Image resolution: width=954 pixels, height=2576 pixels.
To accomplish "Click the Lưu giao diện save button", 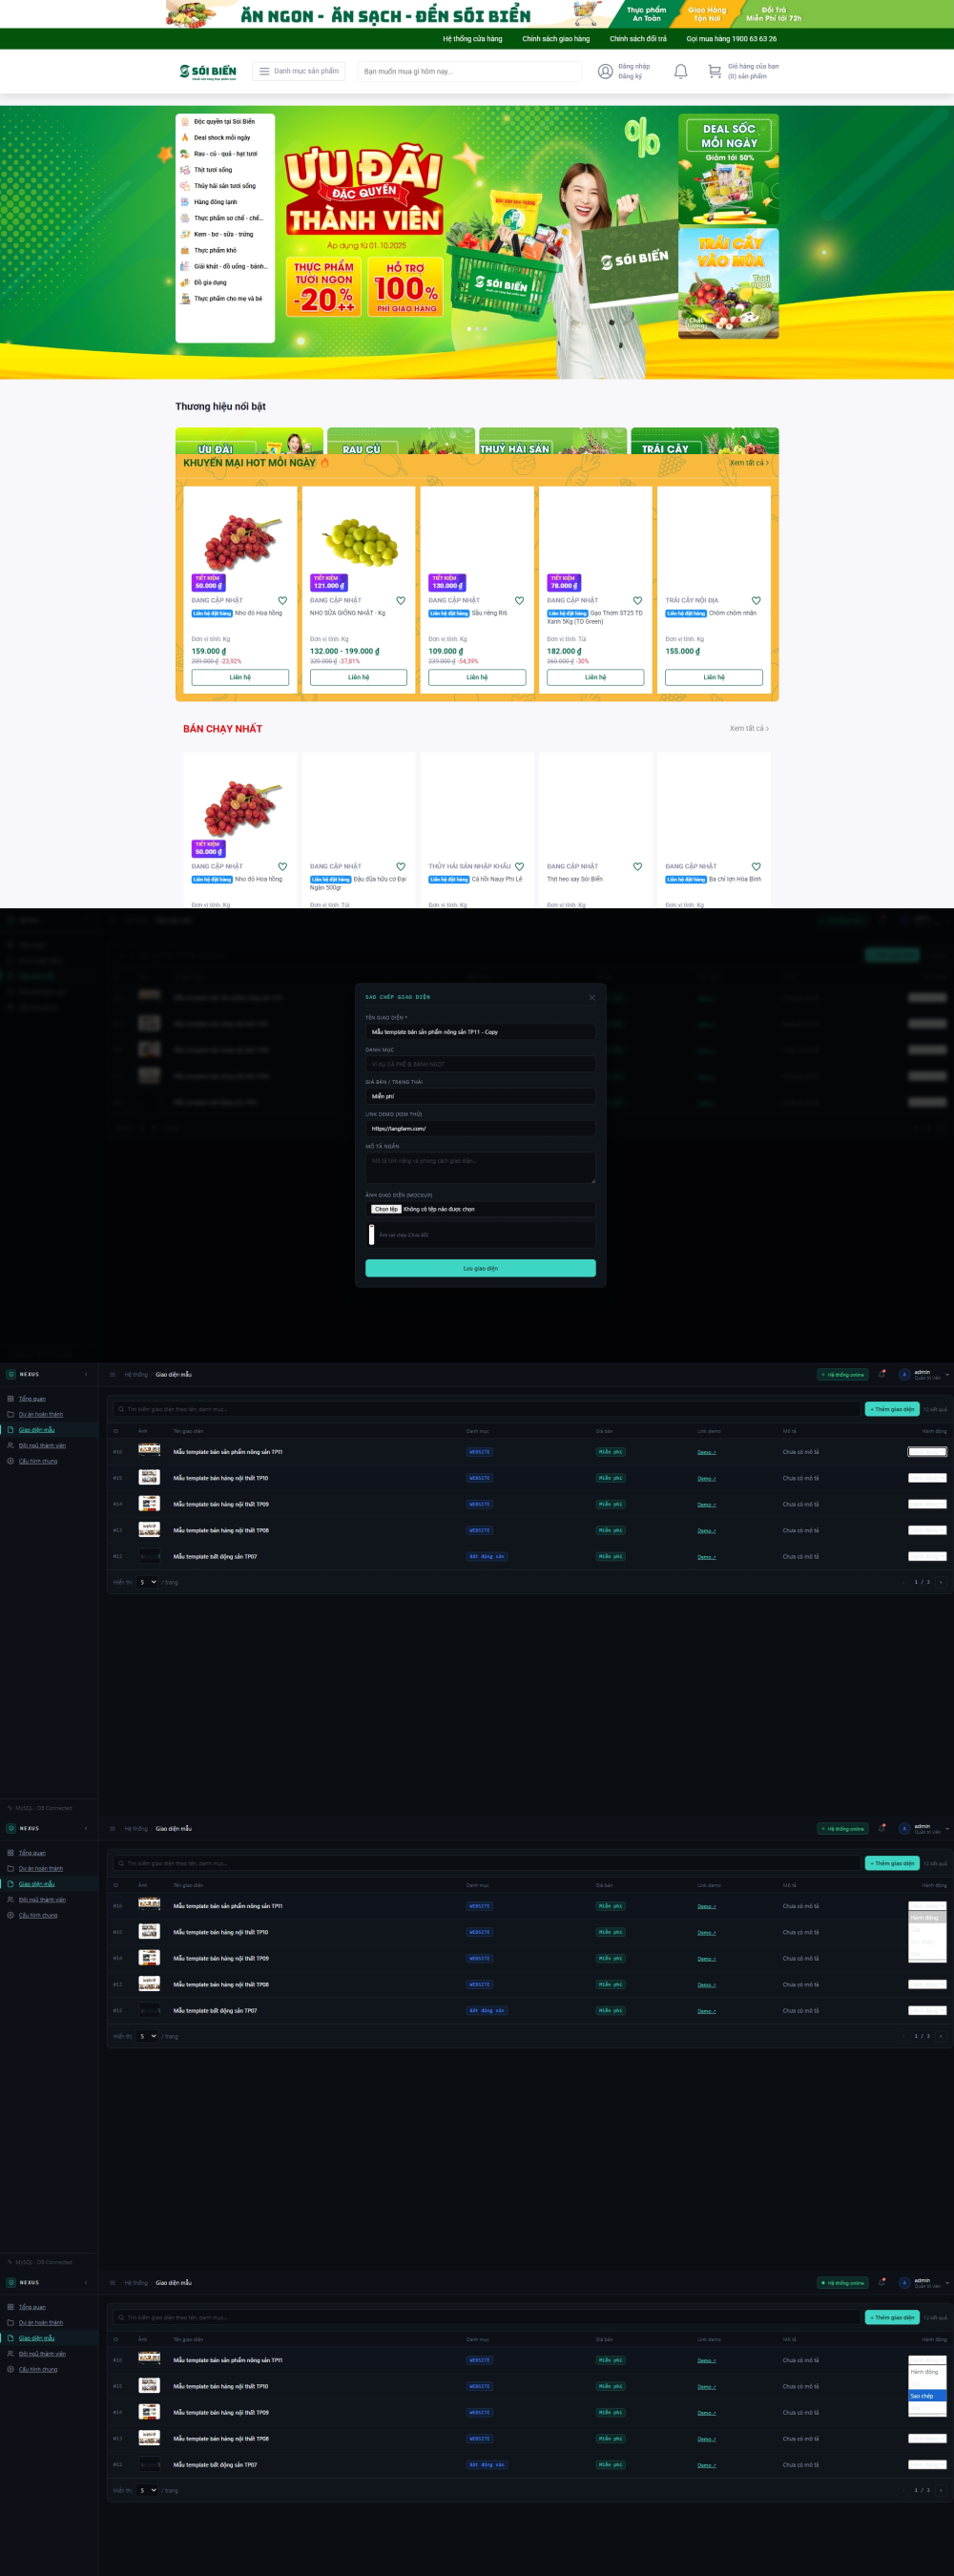I will point(480,1268).
